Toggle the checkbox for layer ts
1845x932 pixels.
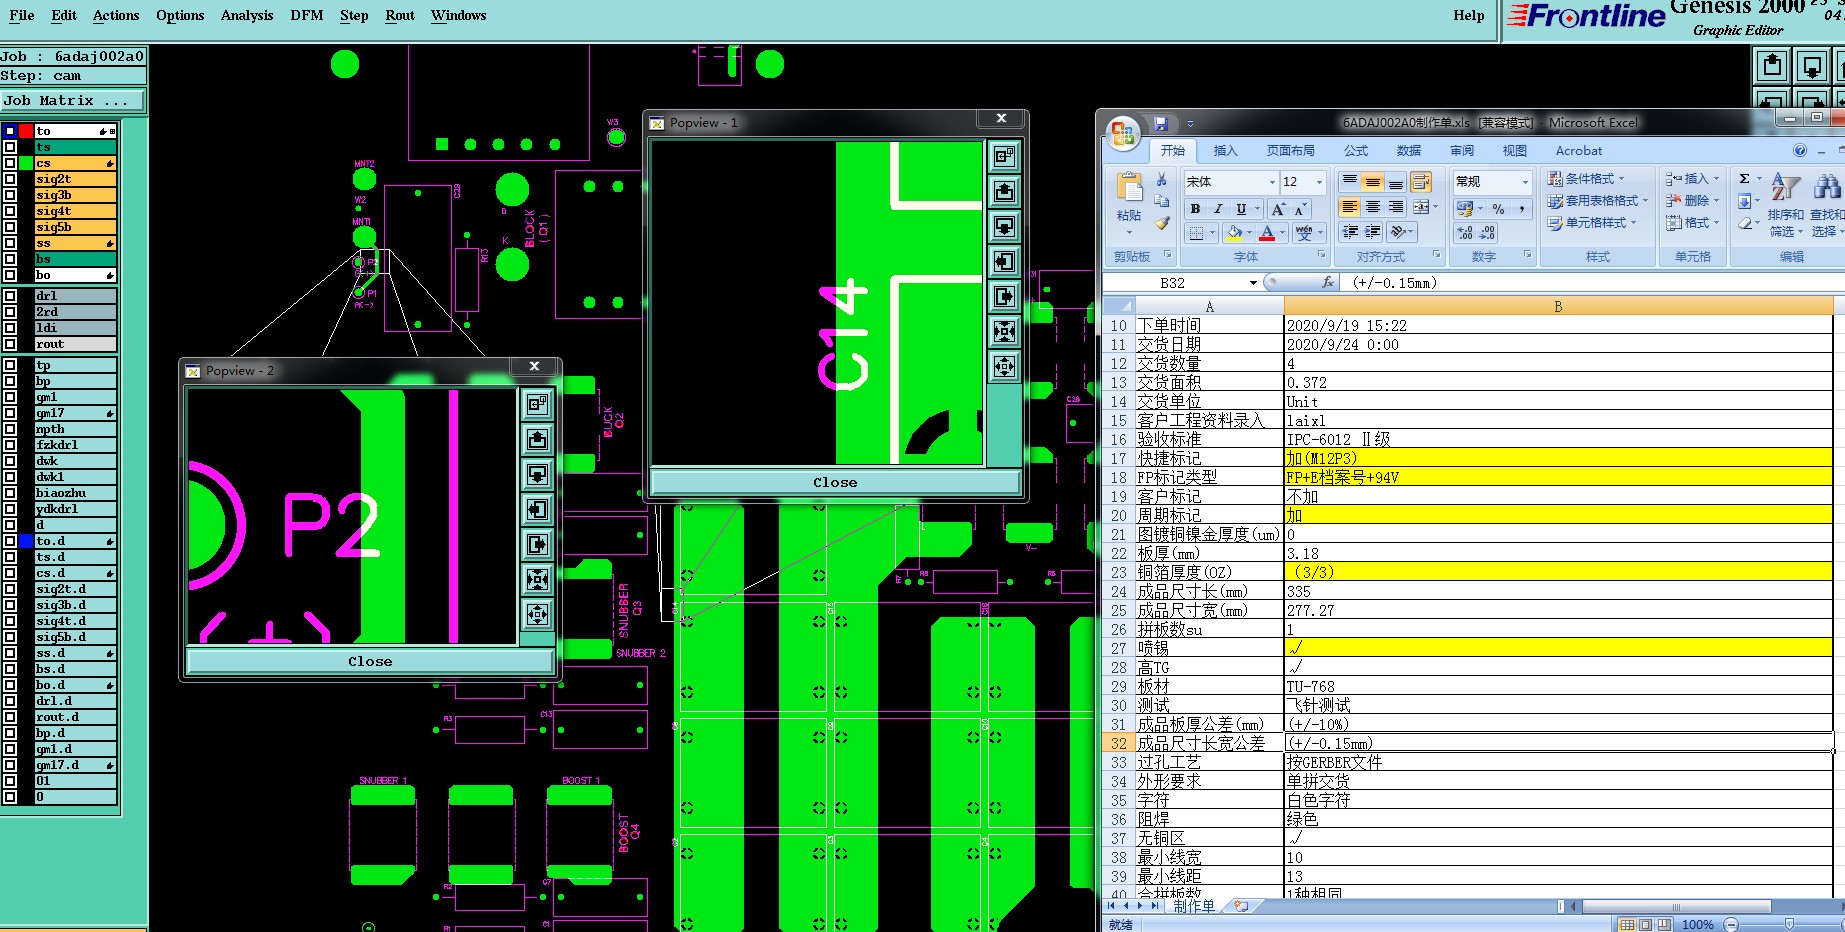[10, 147]
